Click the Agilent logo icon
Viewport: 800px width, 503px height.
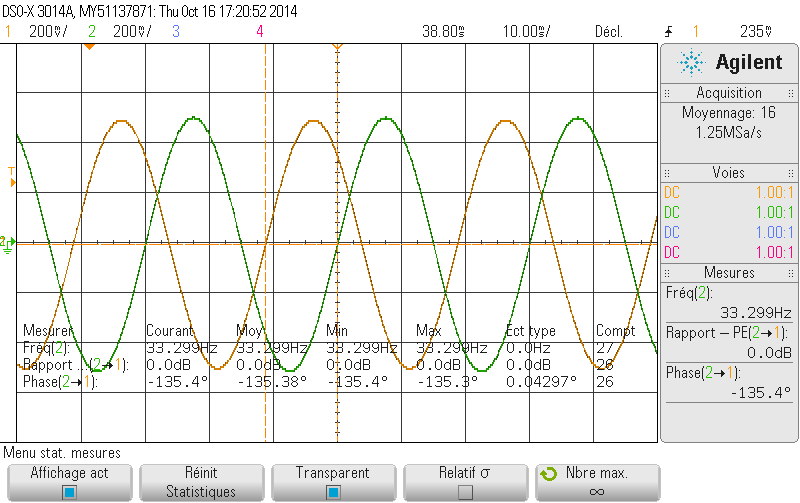[691, 63]
